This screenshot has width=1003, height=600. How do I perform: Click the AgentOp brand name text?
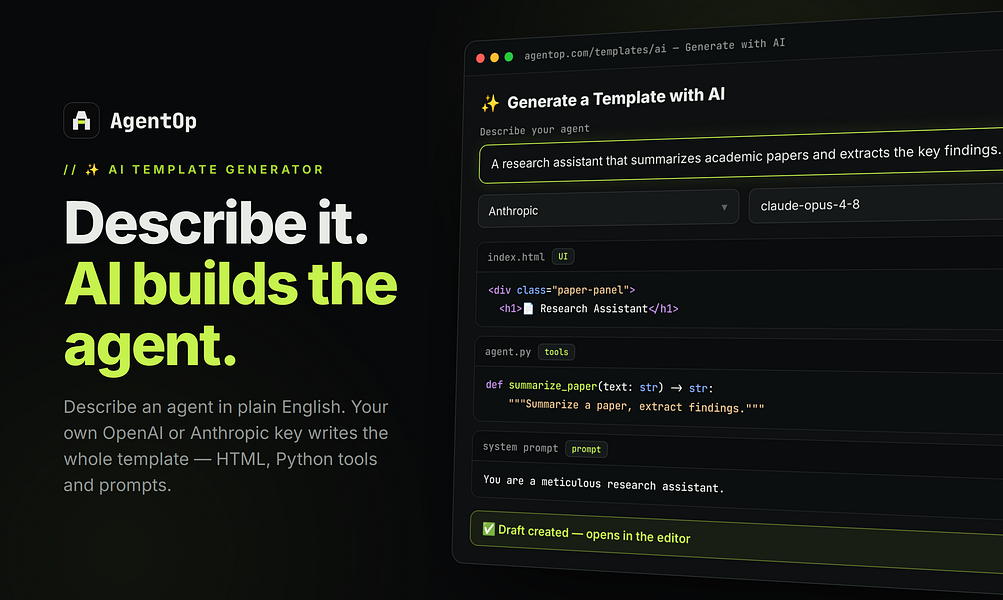click(x=154, y=120)
